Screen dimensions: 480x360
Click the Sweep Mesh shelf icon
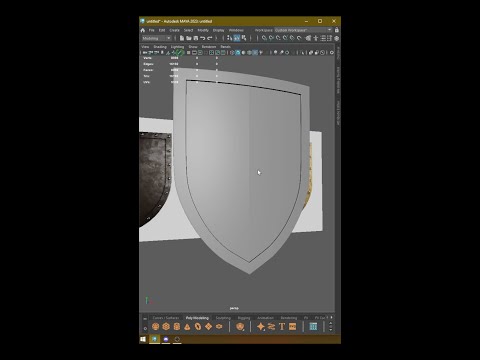(x=271, y=327)
